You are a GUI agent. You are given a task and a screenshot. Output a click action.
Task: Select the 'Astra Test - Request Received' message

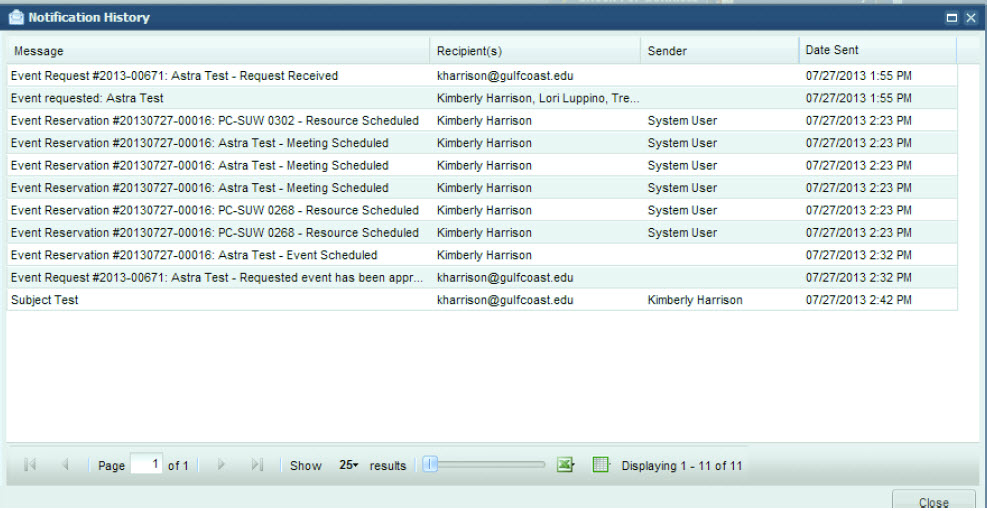[174, 76]
